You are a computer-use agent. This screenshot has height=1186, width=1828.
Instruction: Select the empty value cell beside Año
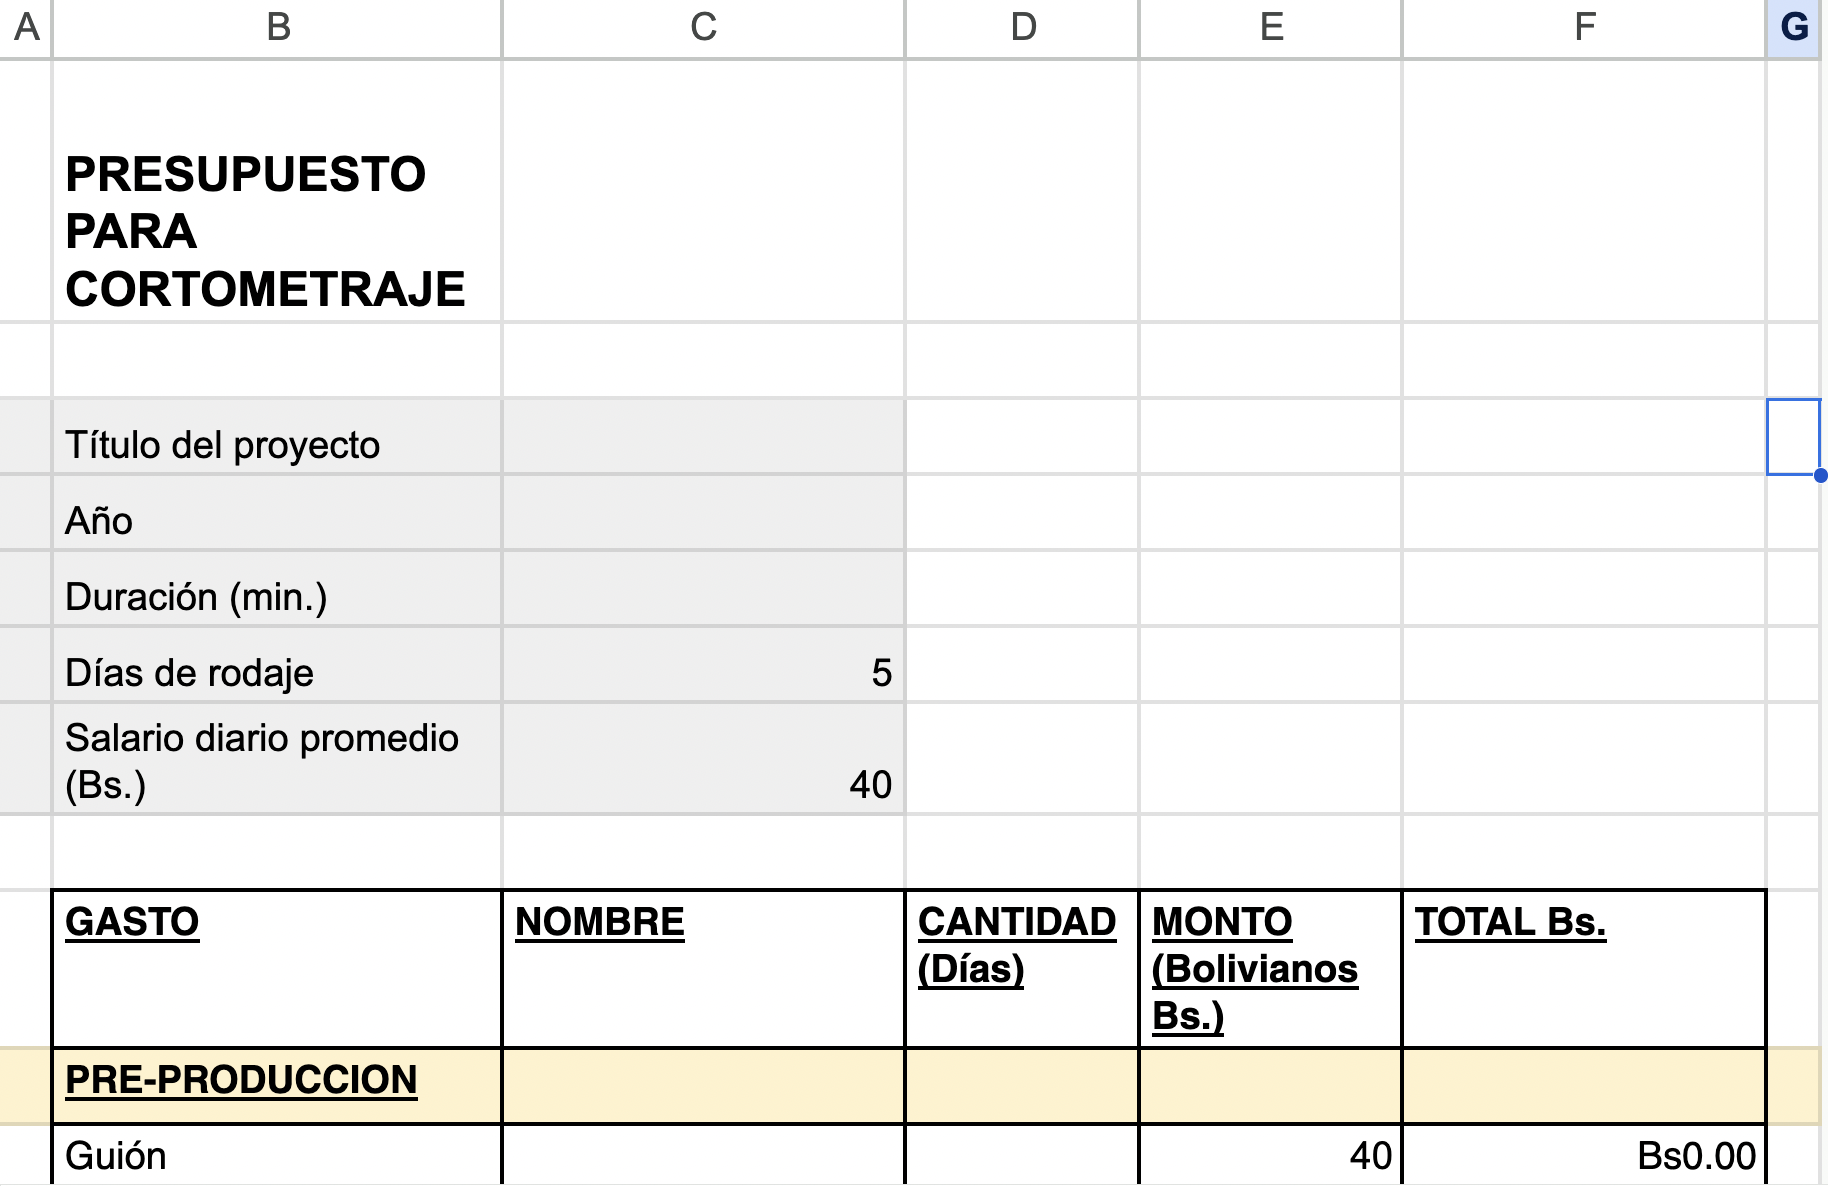pyautogui.click(x=703, y=513)
